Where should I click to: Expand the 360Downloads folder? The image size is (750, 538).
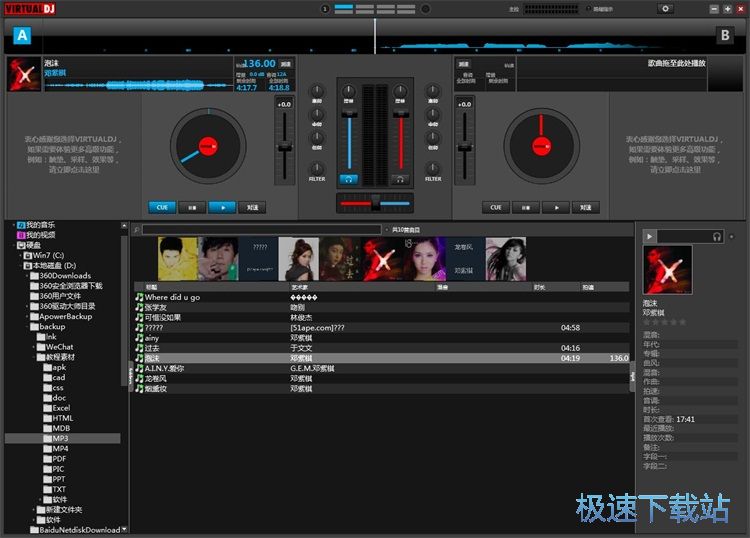27,276
